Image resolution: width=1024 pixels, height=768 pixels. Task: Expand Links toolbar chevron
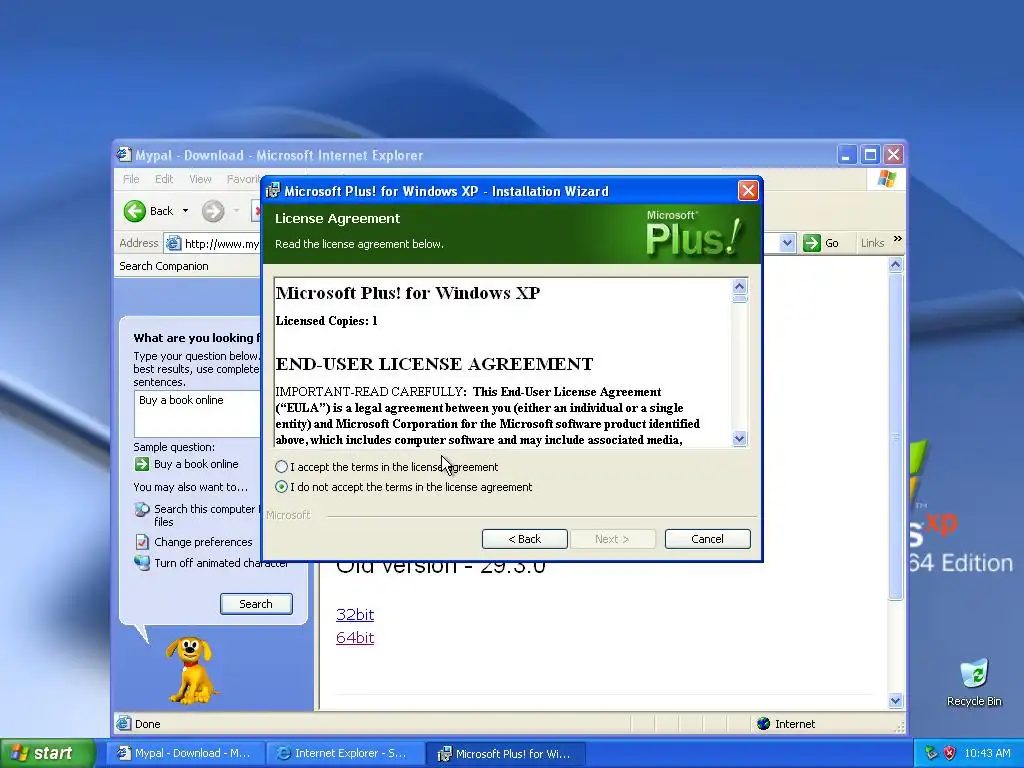(897, 239)
